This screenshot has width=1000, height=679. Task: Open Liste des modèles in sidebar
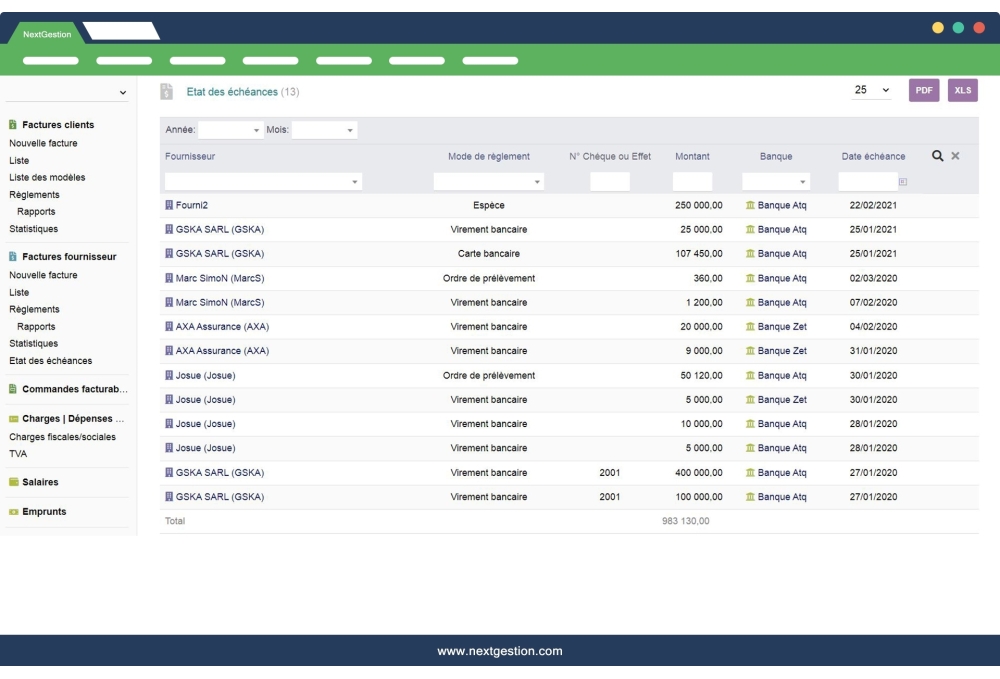(x=47, y=177)
